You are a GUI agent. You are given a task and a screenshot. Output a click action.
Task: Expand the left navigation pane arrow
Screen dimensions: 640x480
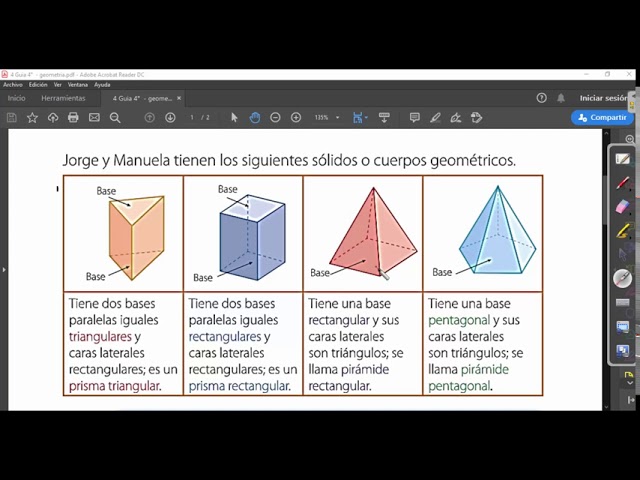point(4,270)
